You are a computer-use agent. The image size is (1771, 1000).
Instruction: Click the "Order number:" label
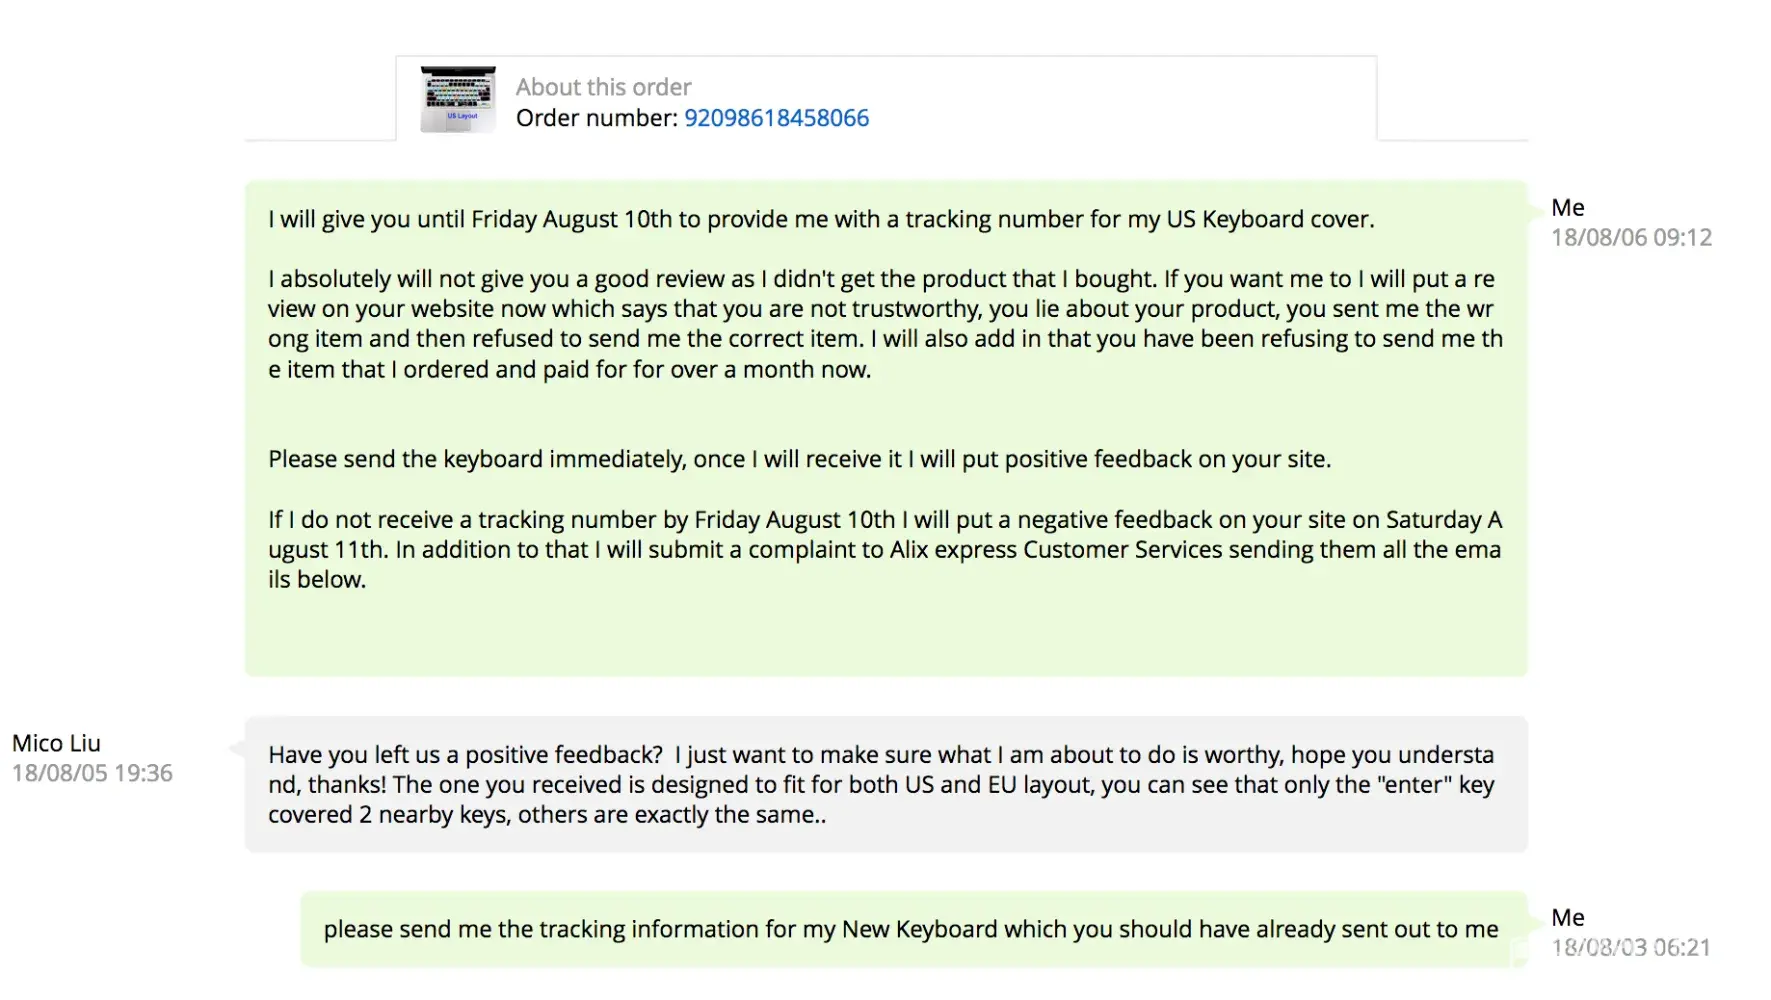click(x=597, y=118)
